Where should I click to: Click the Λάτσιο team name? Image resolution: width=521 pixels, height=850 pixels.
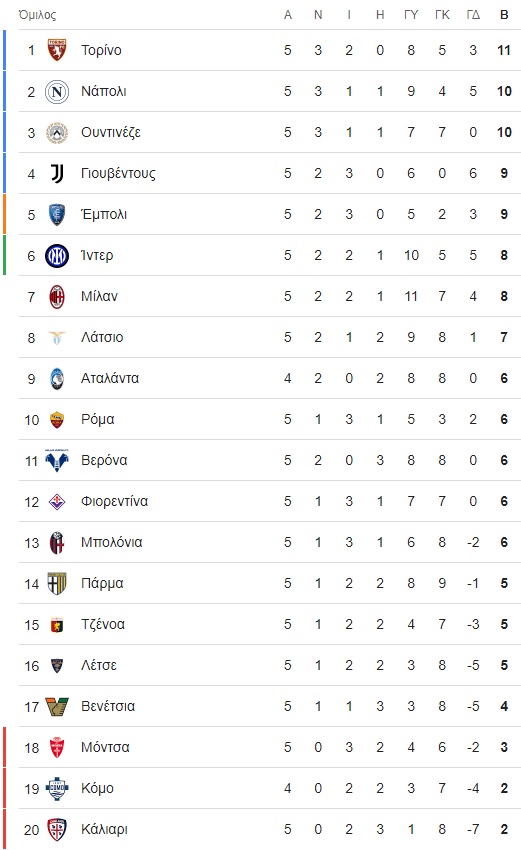click(102, 337)
